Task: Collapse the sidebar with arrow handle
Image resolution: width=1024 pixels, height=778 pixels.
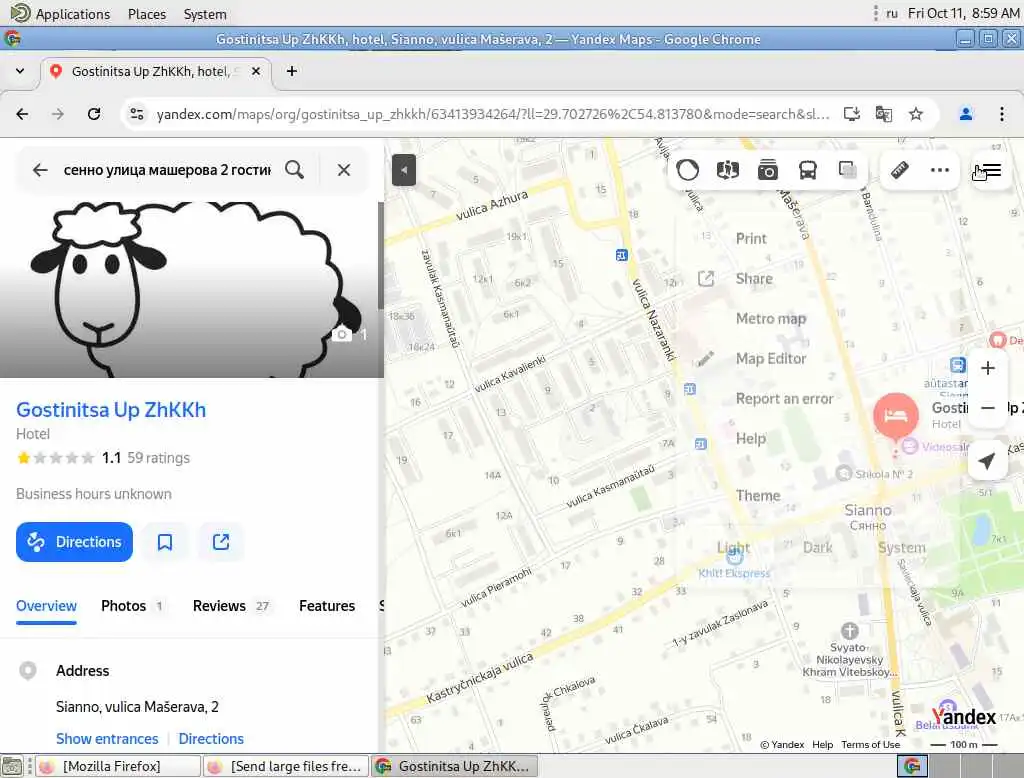Action: coord(404,170)
